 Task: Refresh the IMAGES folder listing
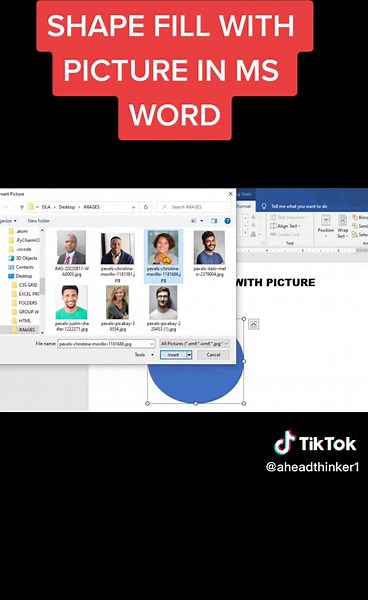[146, 207]
